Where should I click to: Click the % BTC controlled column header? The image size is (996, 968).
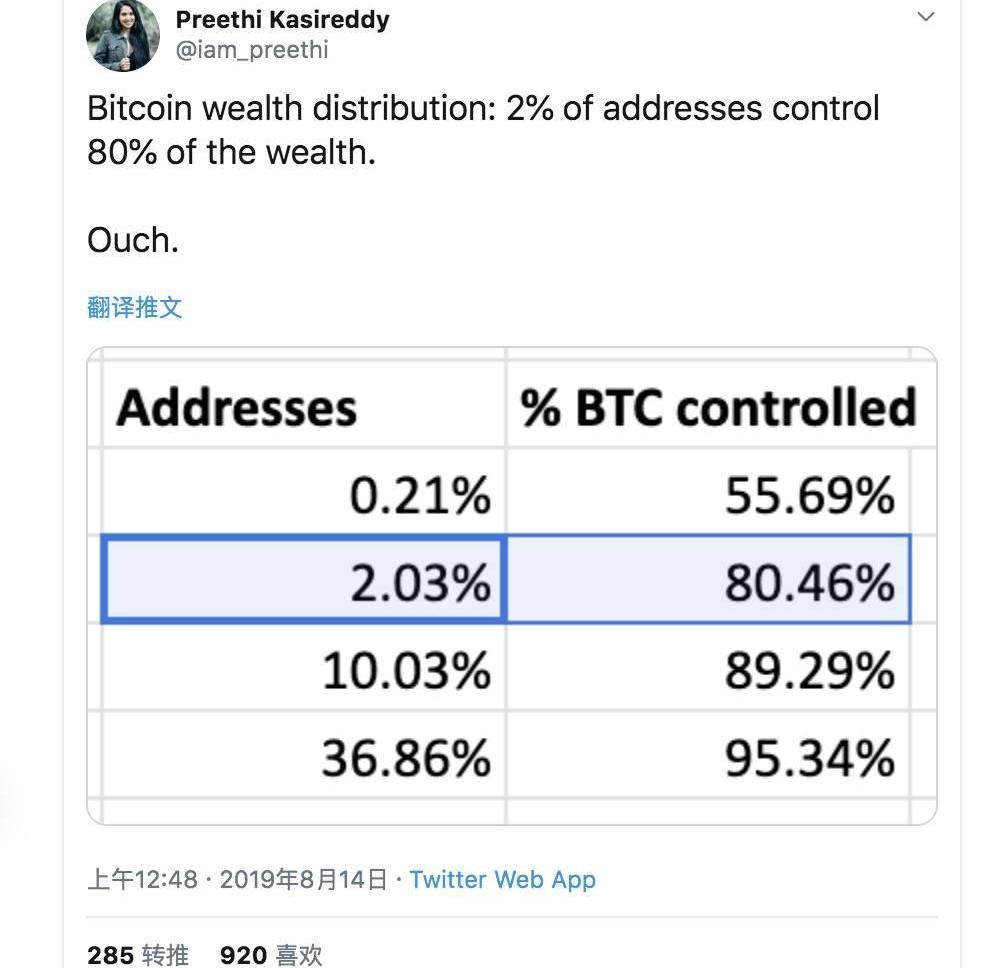[x=718, y=407]
